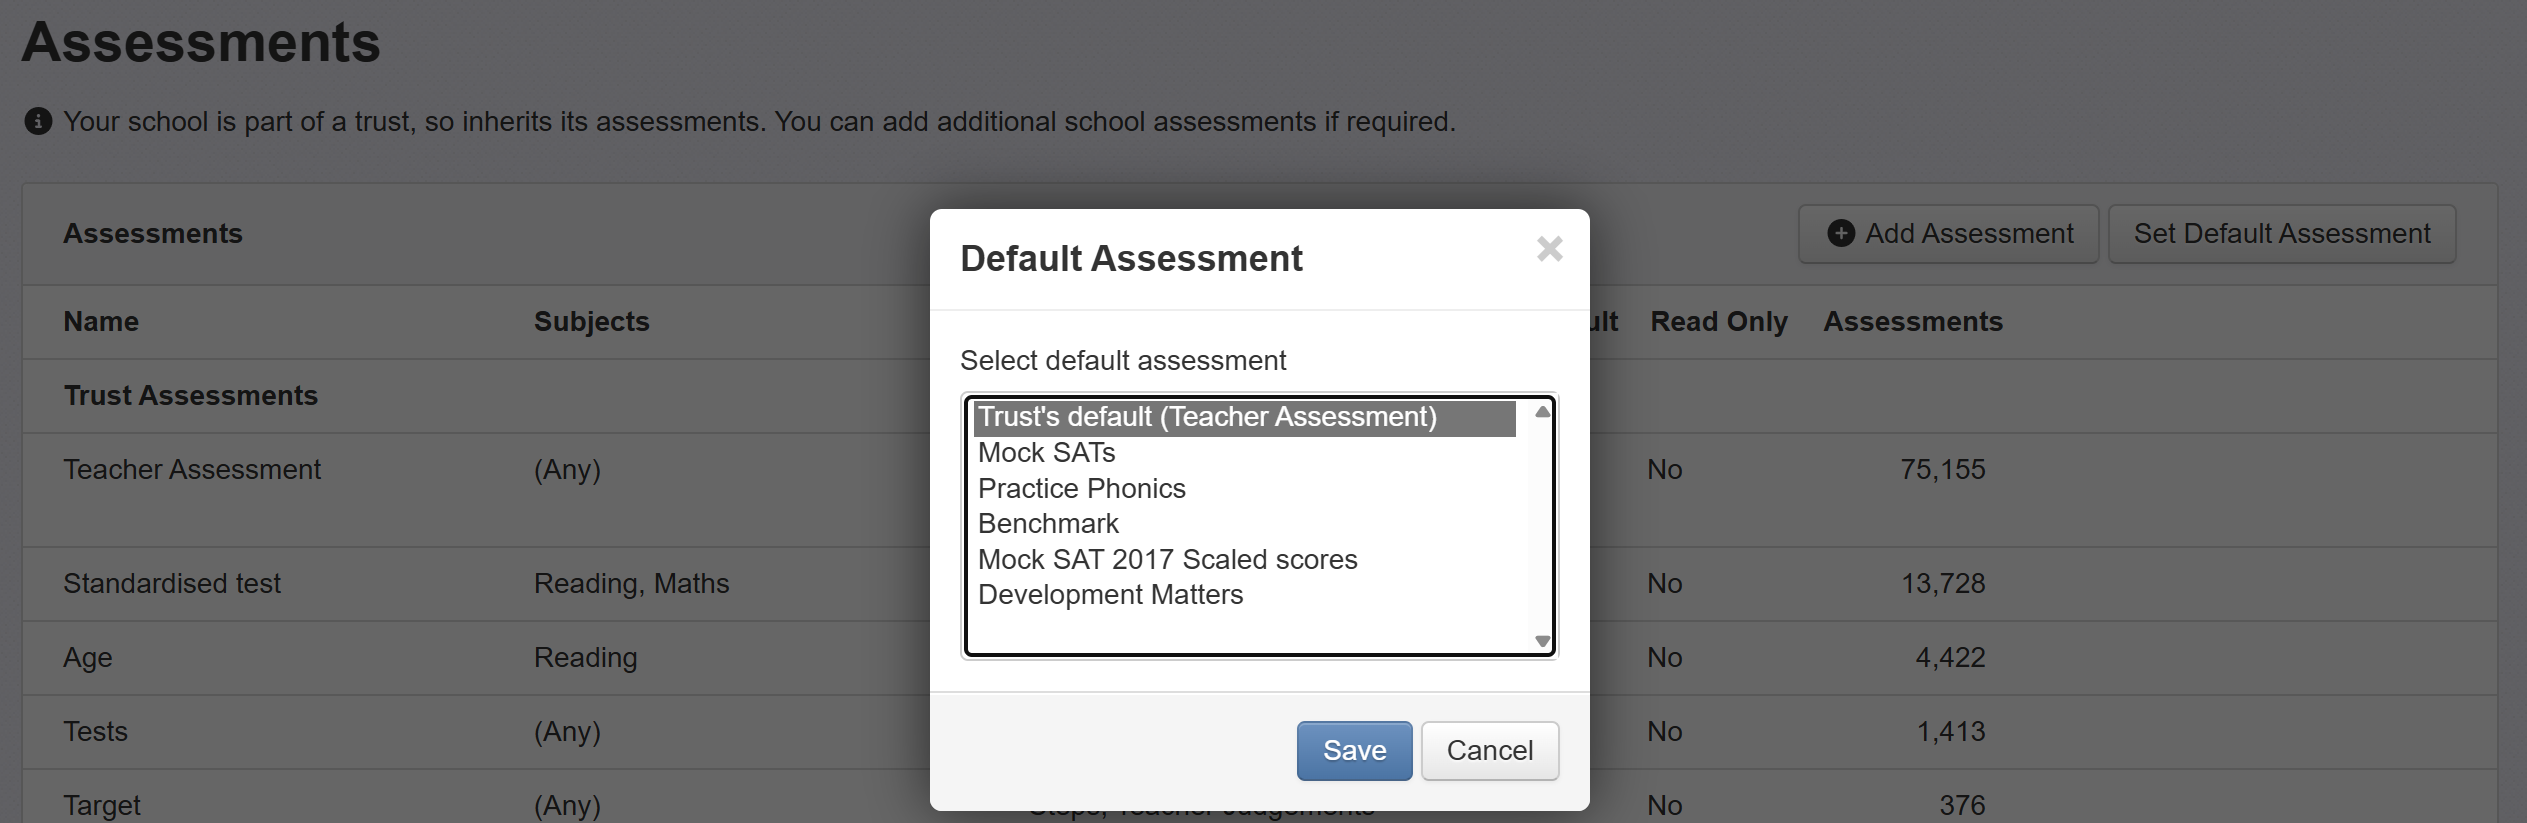This screenshot has width=2527, height=823.
Task: Open the Standardised test row
Action: (172, 584)
